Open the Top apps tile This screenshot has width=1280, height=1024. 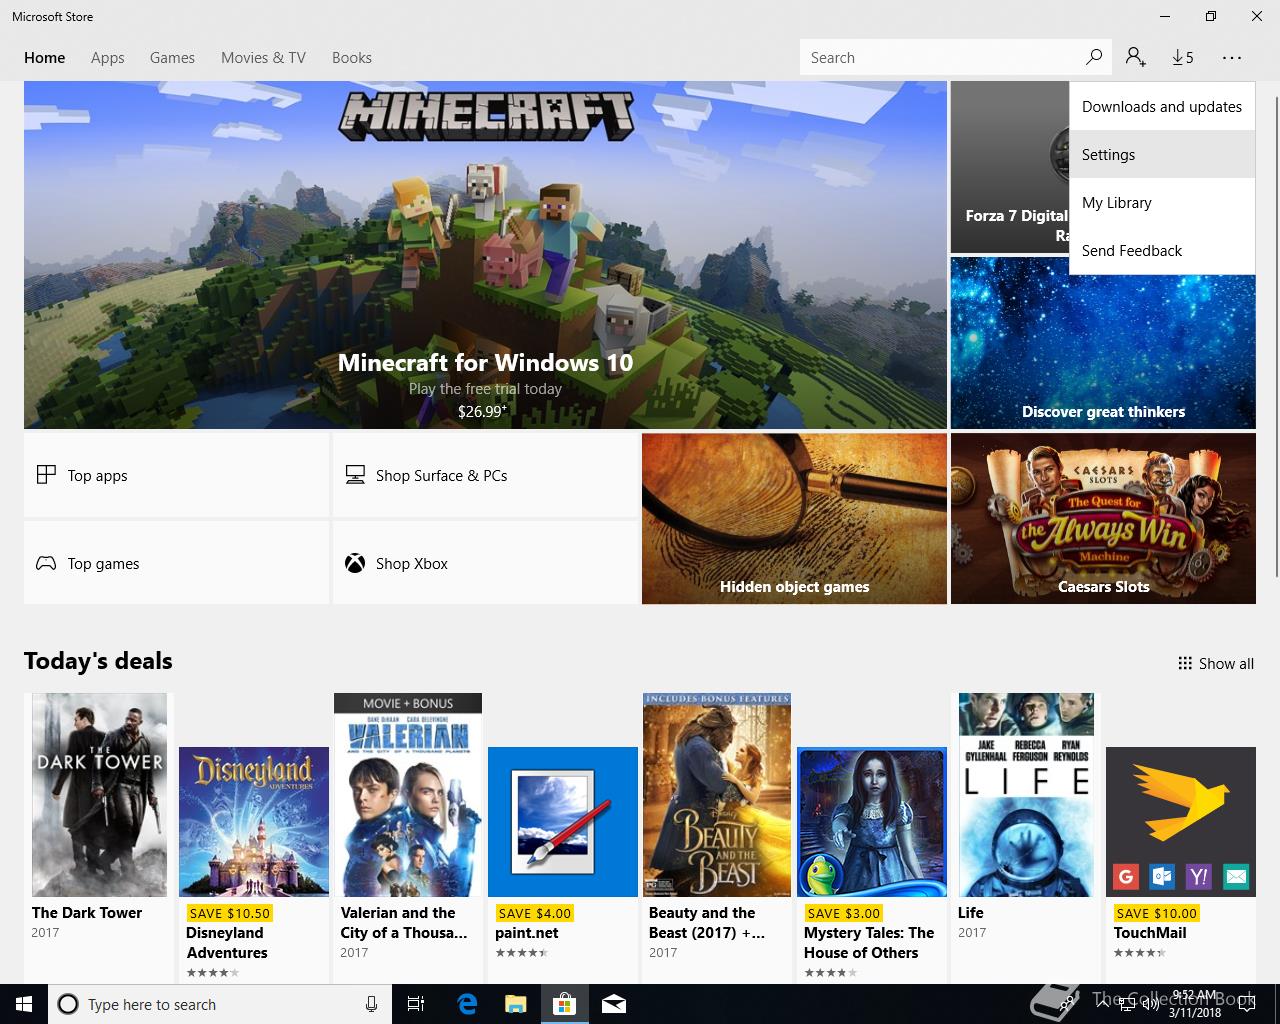point(176,475)
